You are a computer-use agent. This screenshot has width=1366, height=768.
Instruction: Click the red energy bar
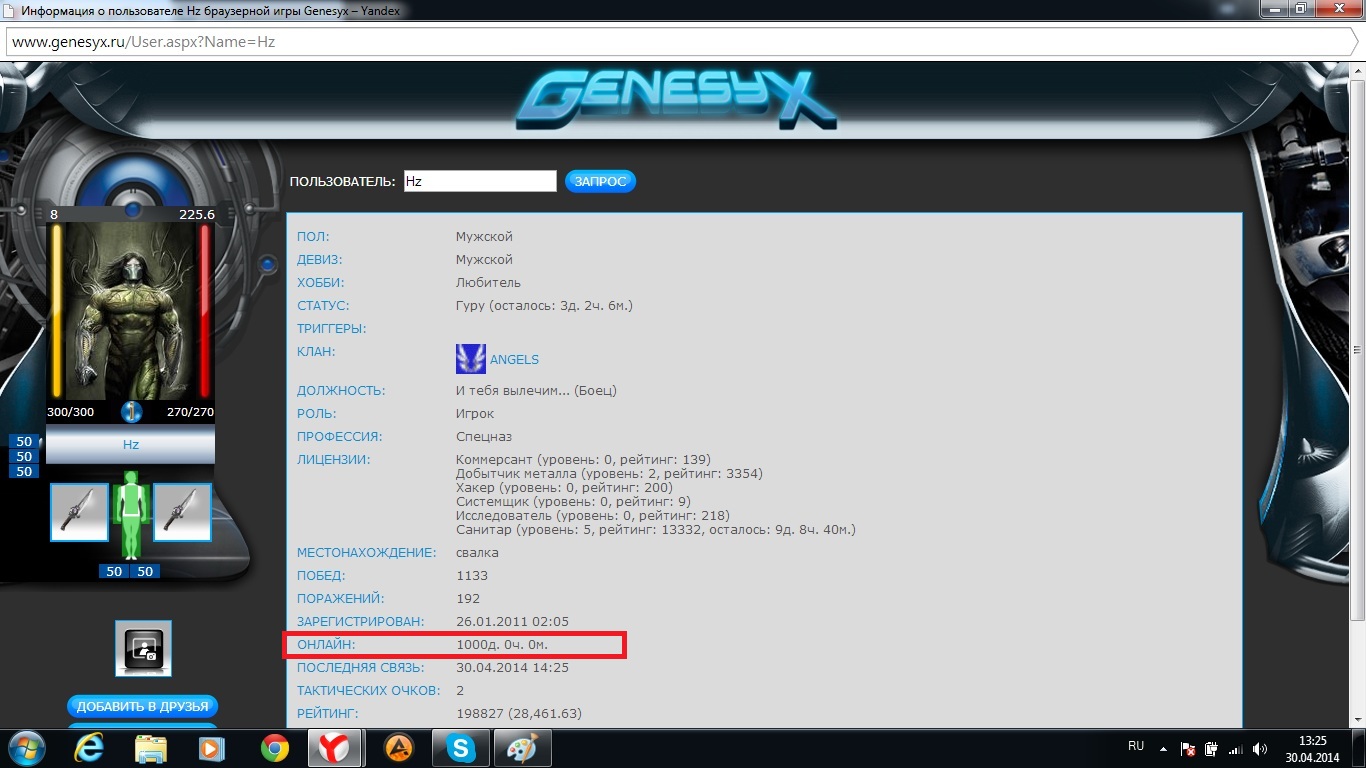[x=205, y=311]
